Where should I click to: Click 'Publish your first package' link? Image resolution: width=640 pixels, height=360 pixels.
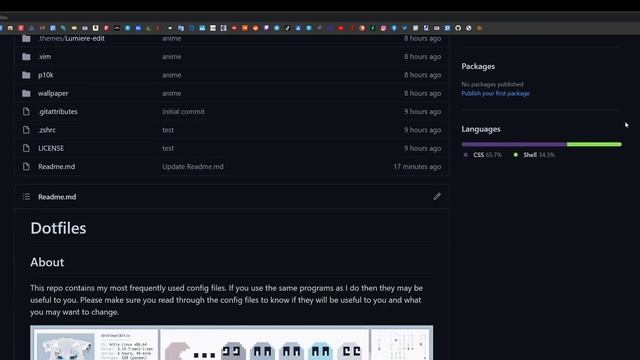click(496, 93)
